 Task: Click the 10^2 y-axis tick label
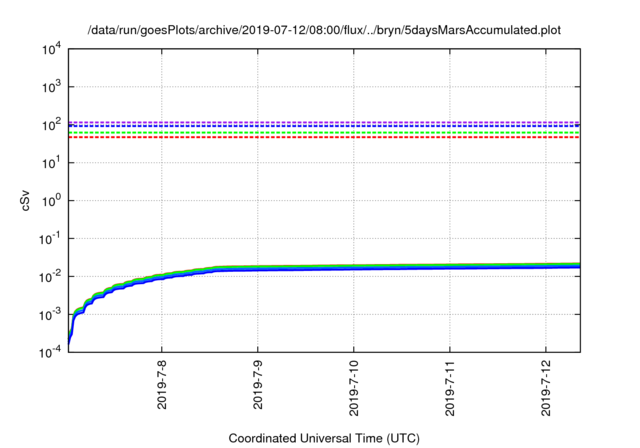tap(51, 125)
